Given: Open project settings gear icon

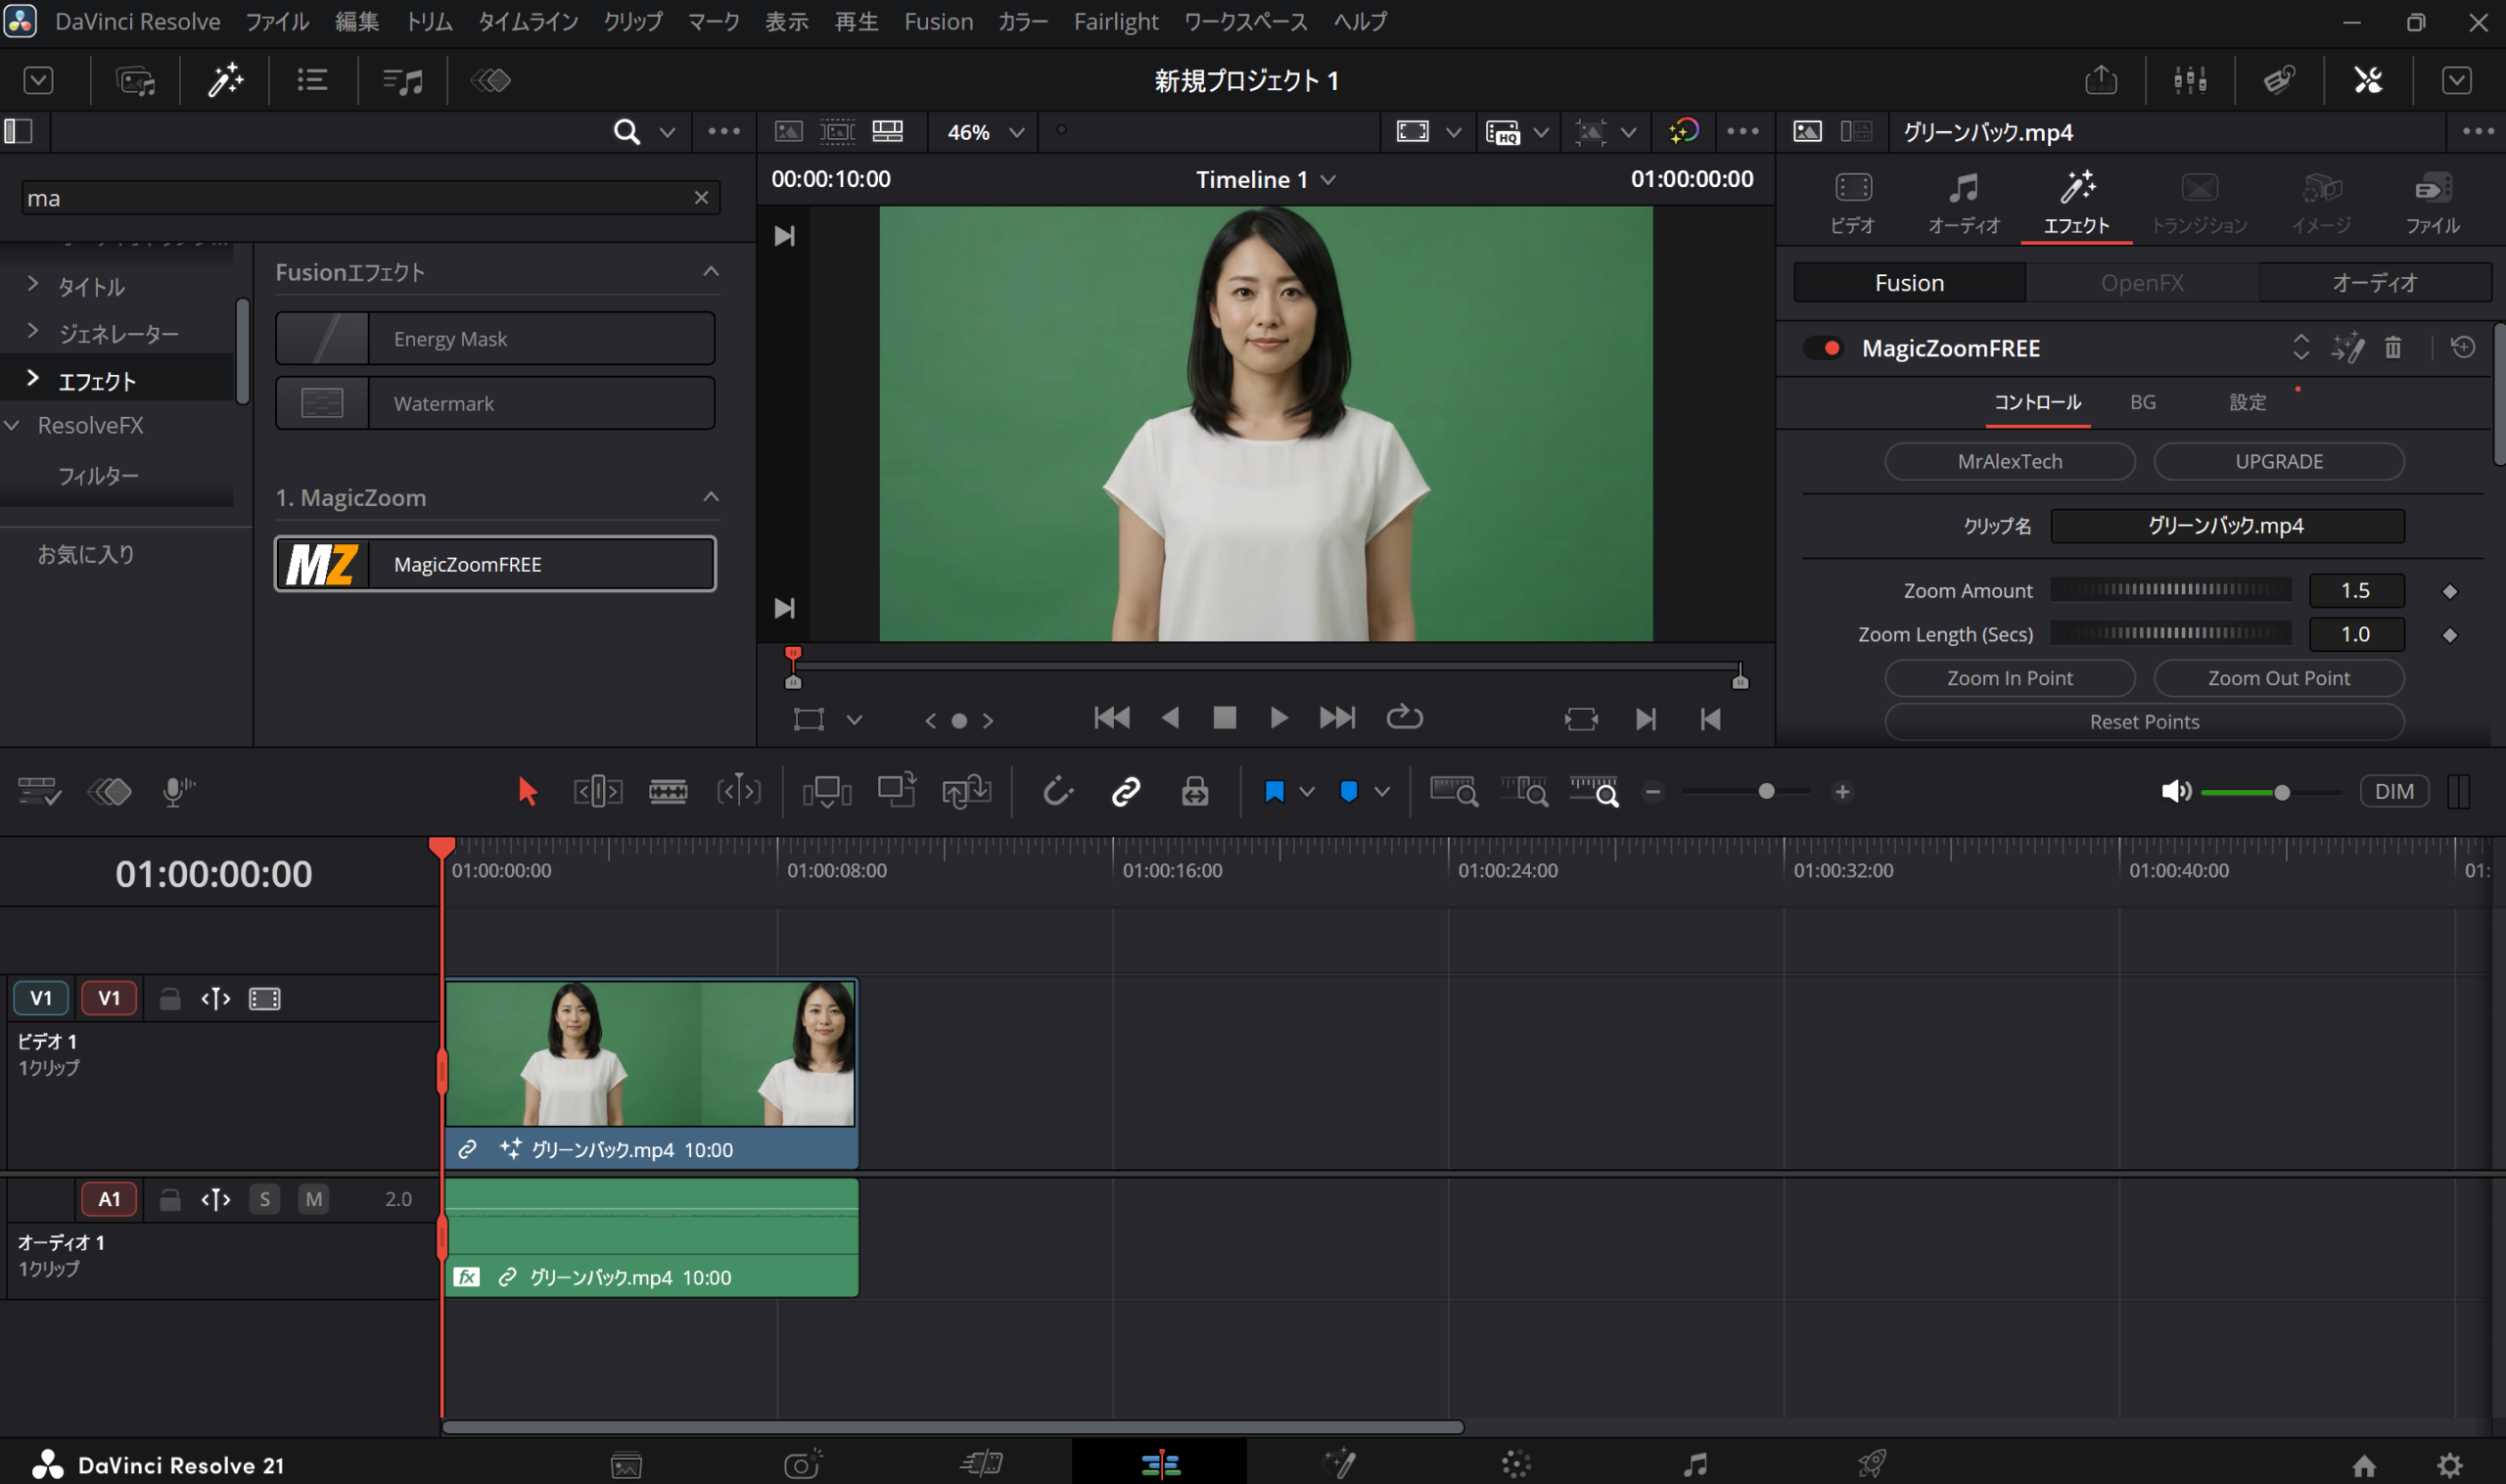Looking at the screenshot, I should tap(2450, 1466).
